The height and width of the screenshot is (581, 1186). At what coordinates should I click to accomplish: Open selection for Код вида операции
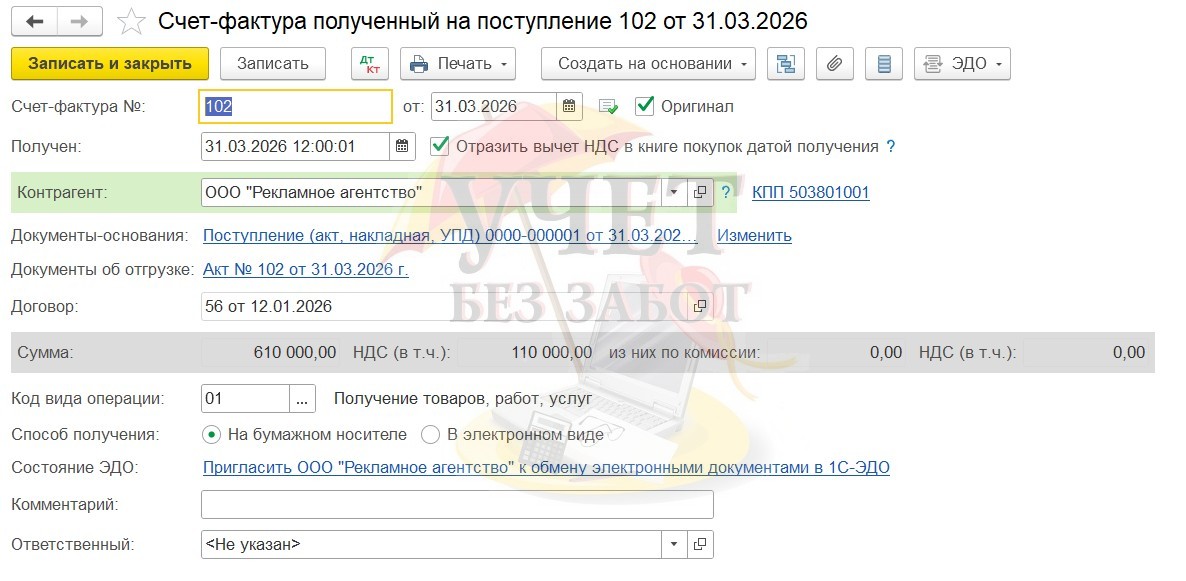click(x=303, y=399)
